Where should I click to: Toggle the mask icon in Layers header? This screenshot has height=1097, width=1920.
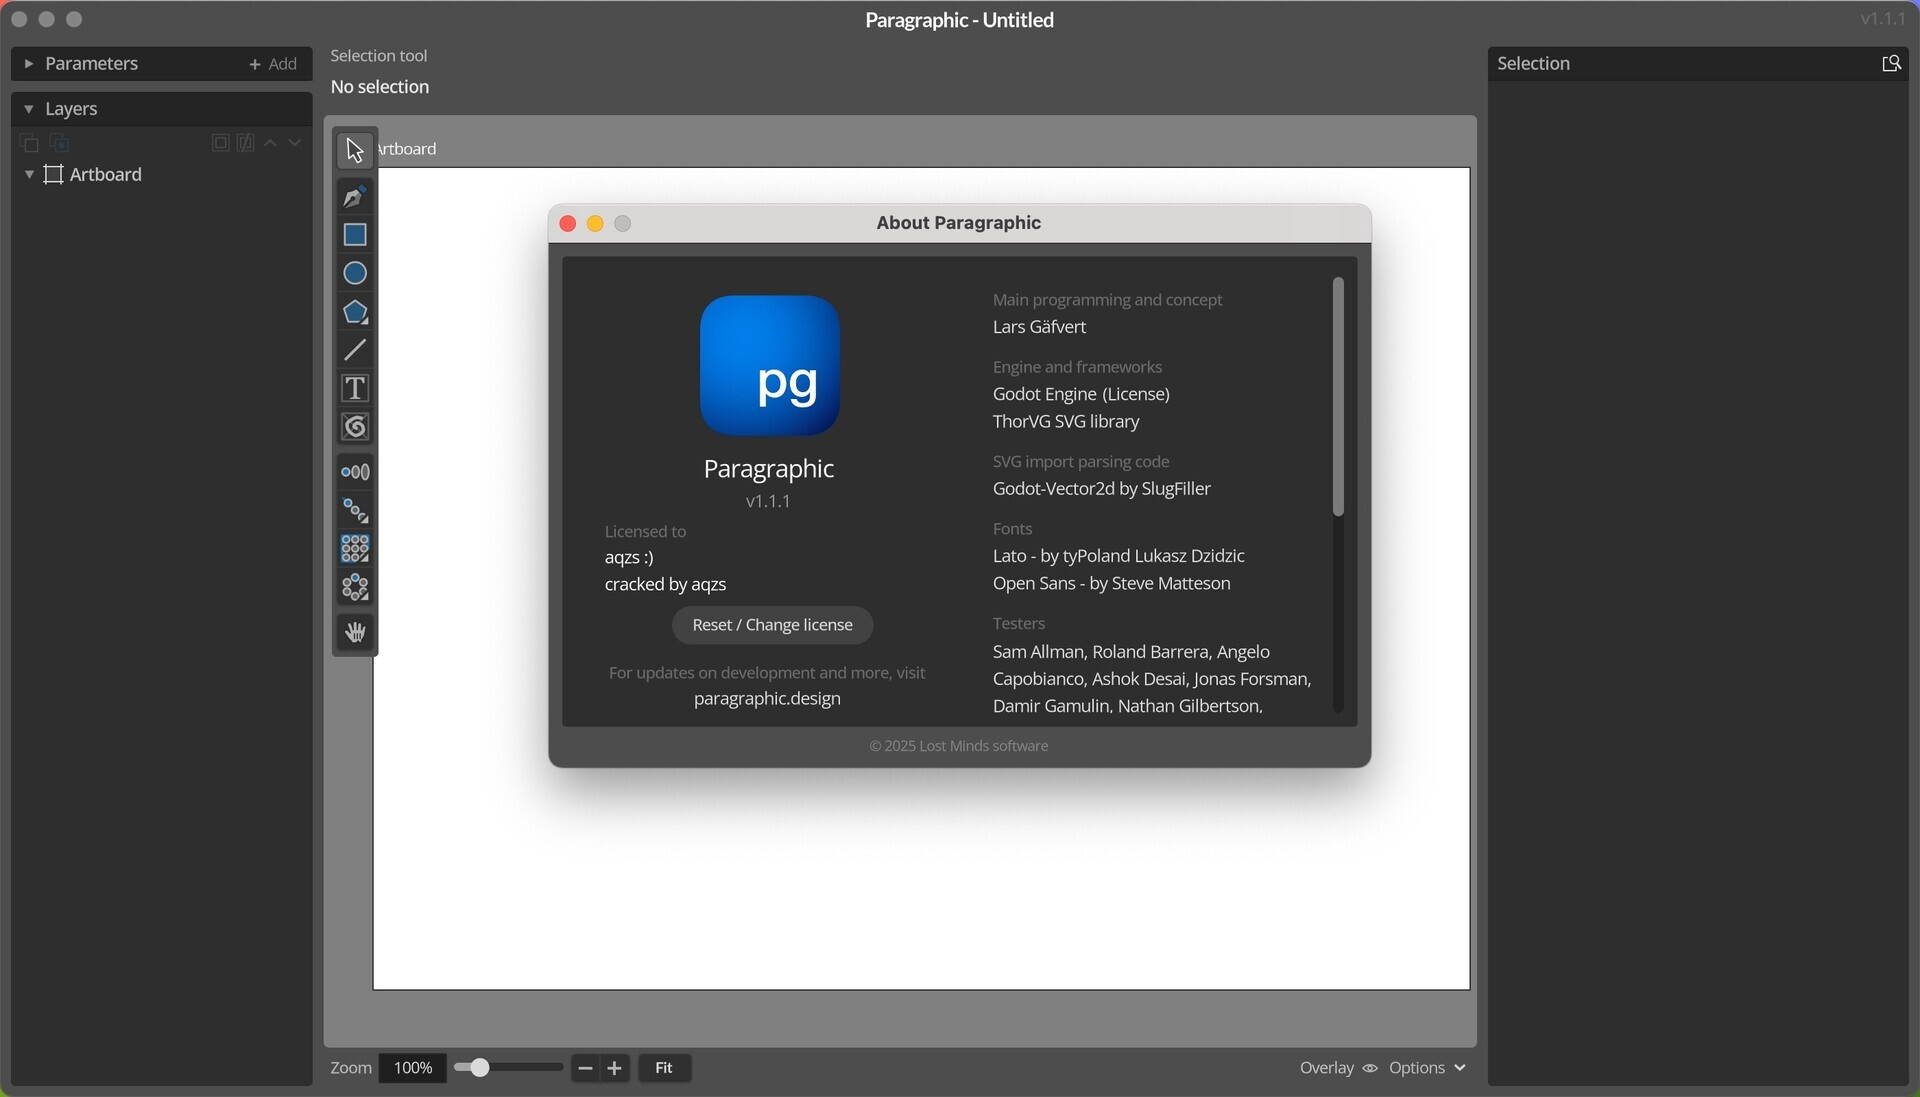tap(245, 143)
